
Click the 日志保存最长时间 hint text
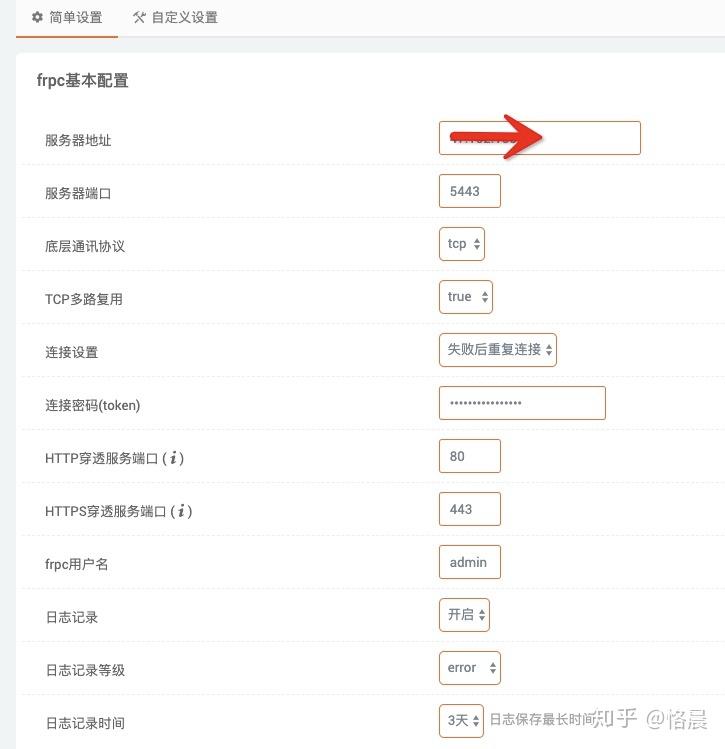point(540,719)
